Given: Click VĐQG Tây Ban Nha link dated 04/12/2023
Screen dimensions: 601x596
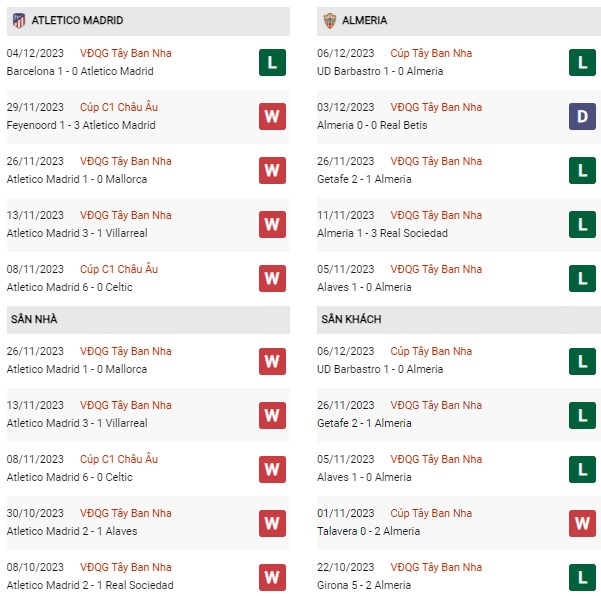Looking at the screenshot, I should [x=126, y=53].
